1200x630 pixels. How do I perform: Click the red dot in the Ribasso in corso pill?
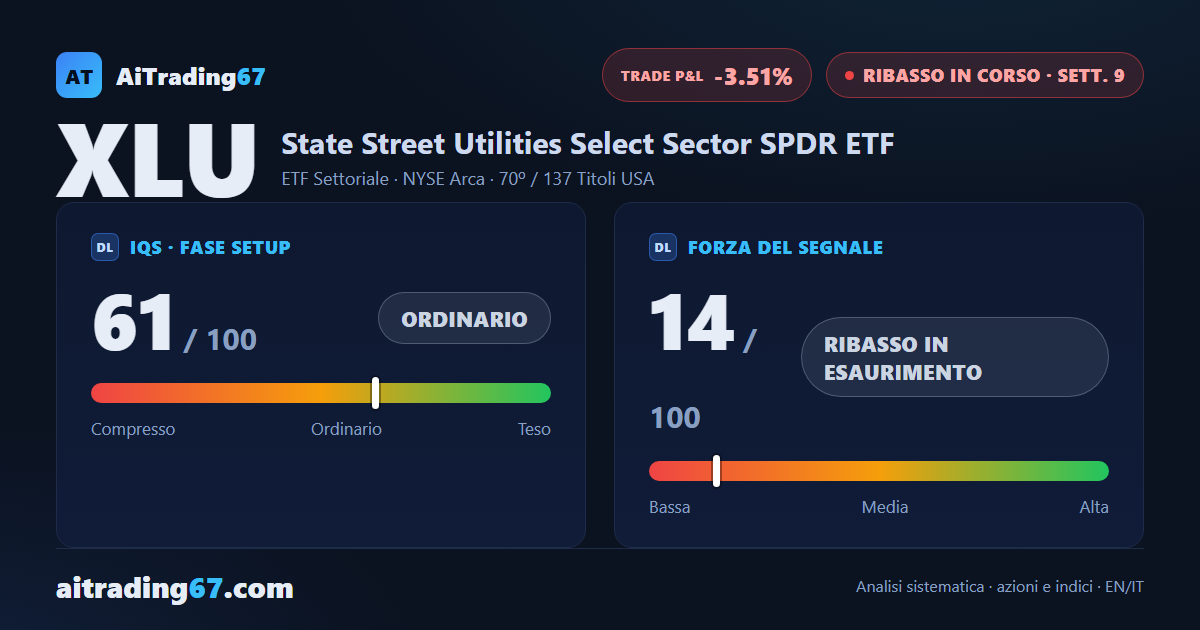point(849,75)
